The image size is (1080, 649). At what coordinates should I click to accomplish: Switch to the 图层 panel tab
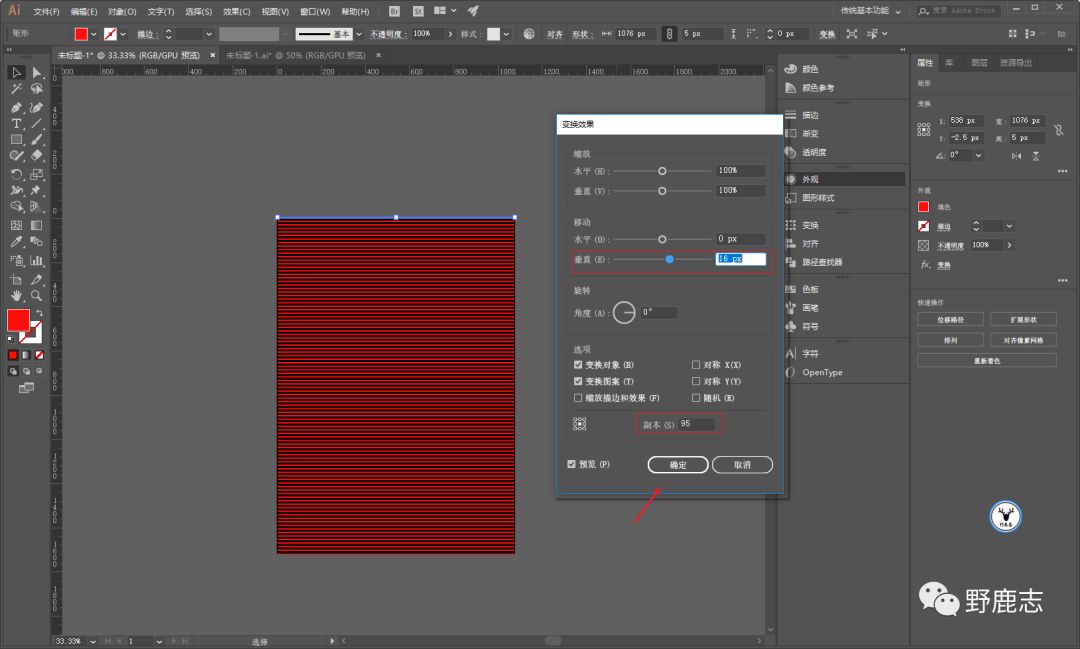coord(979,62)
